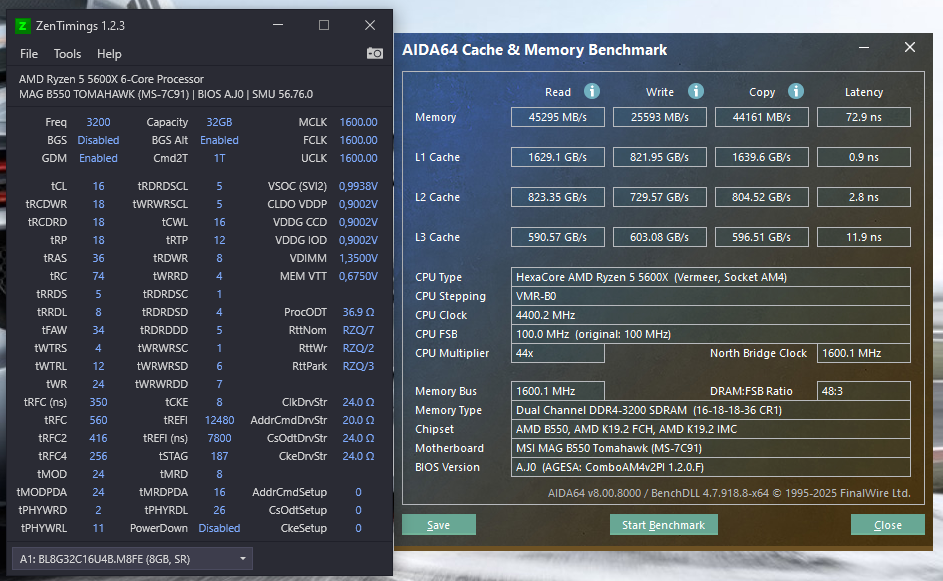Click the Memory Read 45295 MB/s field

(557, 117)
